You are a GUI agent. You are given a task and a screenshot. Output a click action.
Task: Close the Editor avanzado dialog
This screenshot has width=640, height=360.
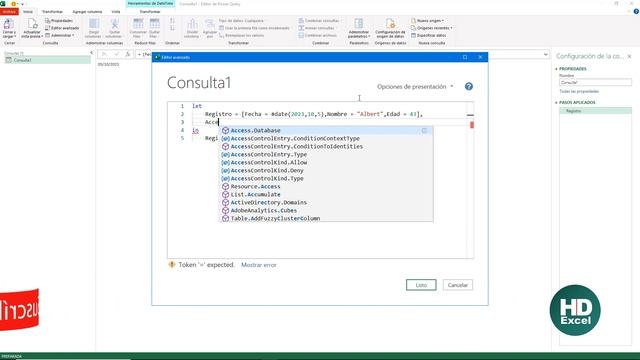(x=480, y=57)
